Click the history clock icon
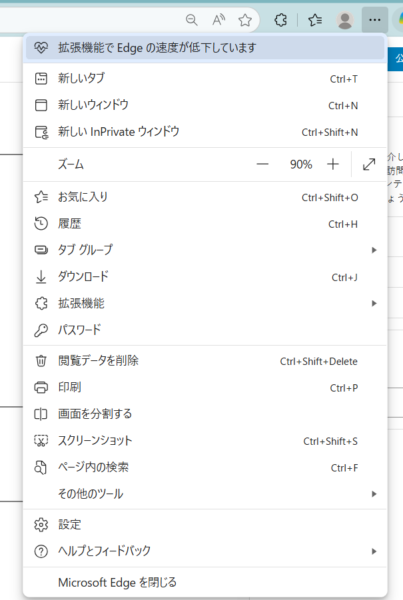Image resolution: width=403 pixels, height=600 pixels. [x=41, y=224]
